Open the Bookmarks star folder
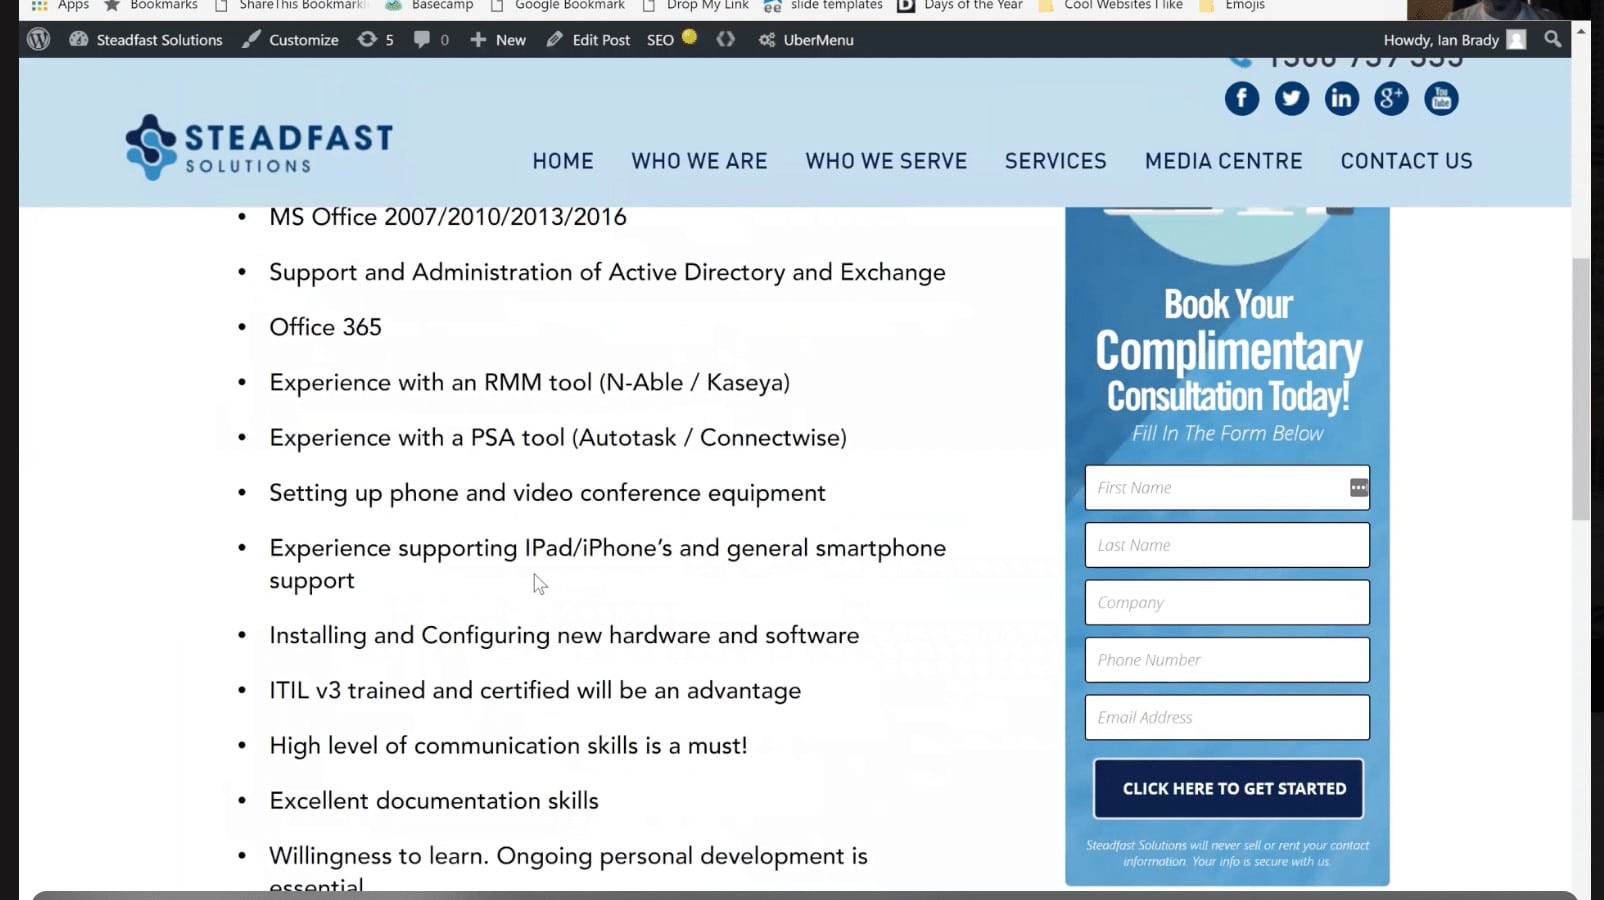1604x900 pixels. click(x=151, y=5)
